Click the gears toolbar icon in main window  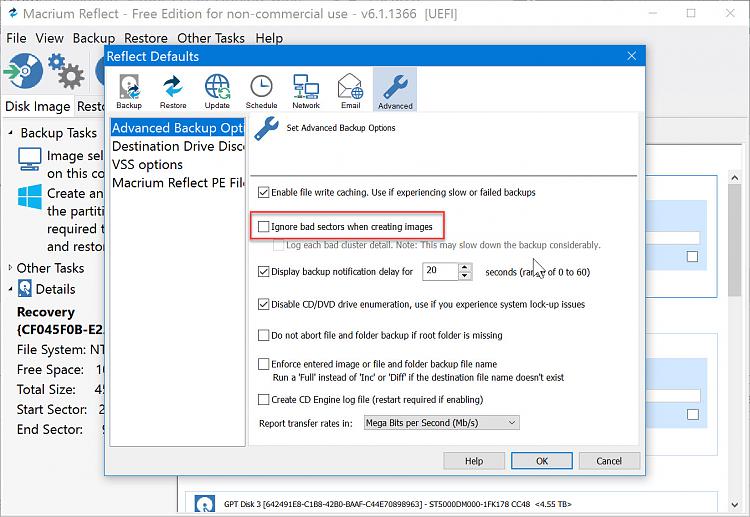click(x=66, y=71)
